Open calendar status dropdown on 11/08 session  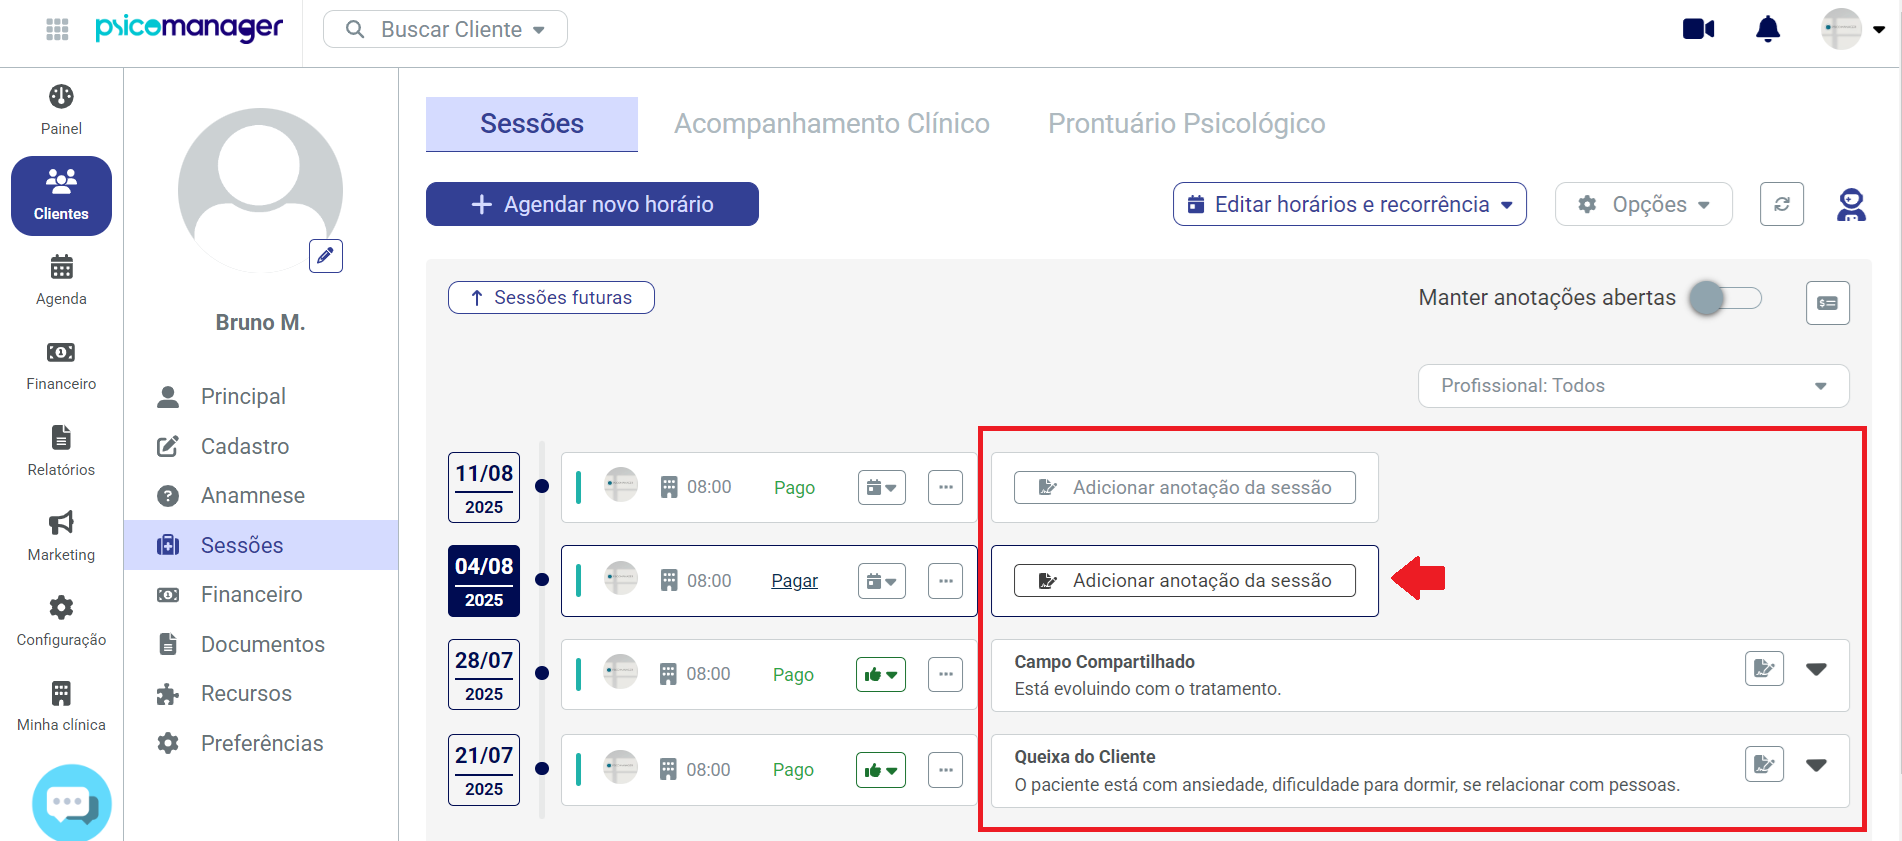coord(882,488)
